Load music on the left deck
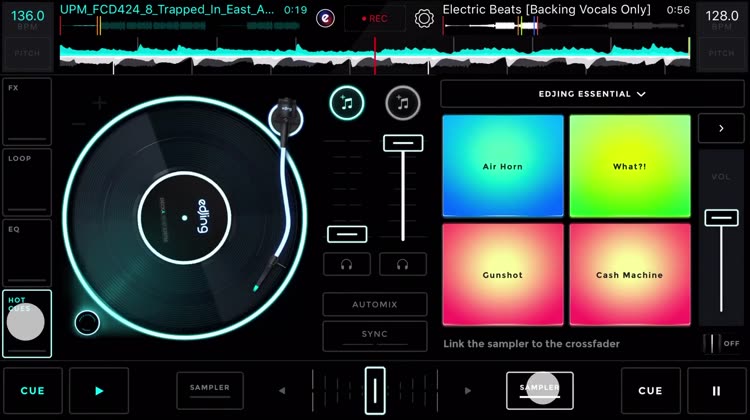 pos(347,103)
